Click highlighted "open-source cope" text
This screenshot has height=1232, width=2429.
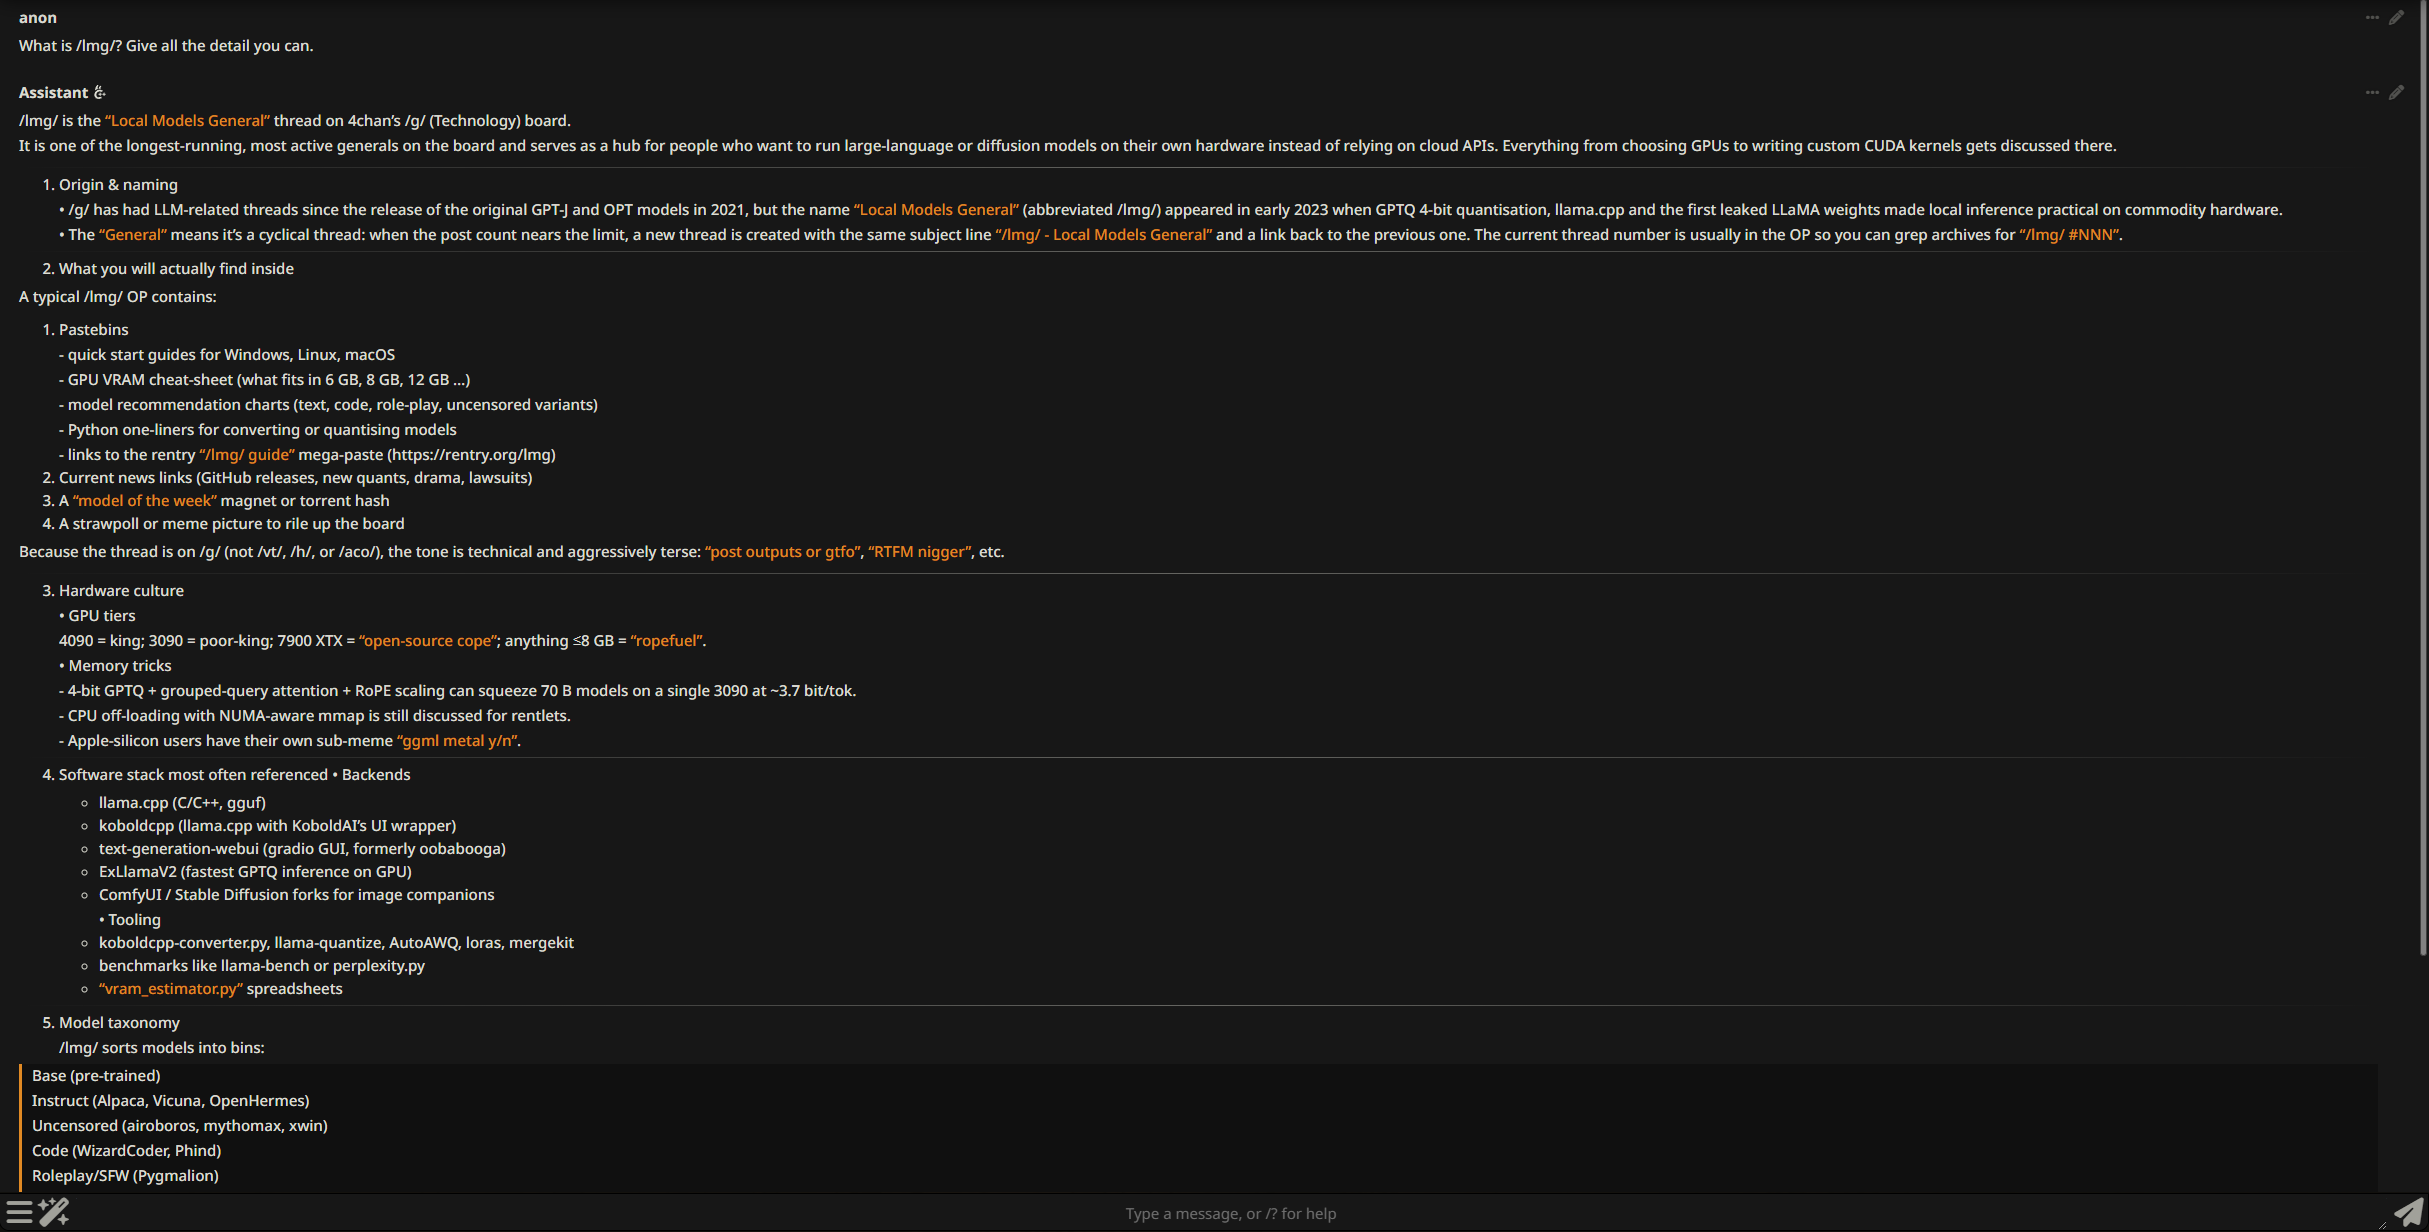click(x=428, y=641)
